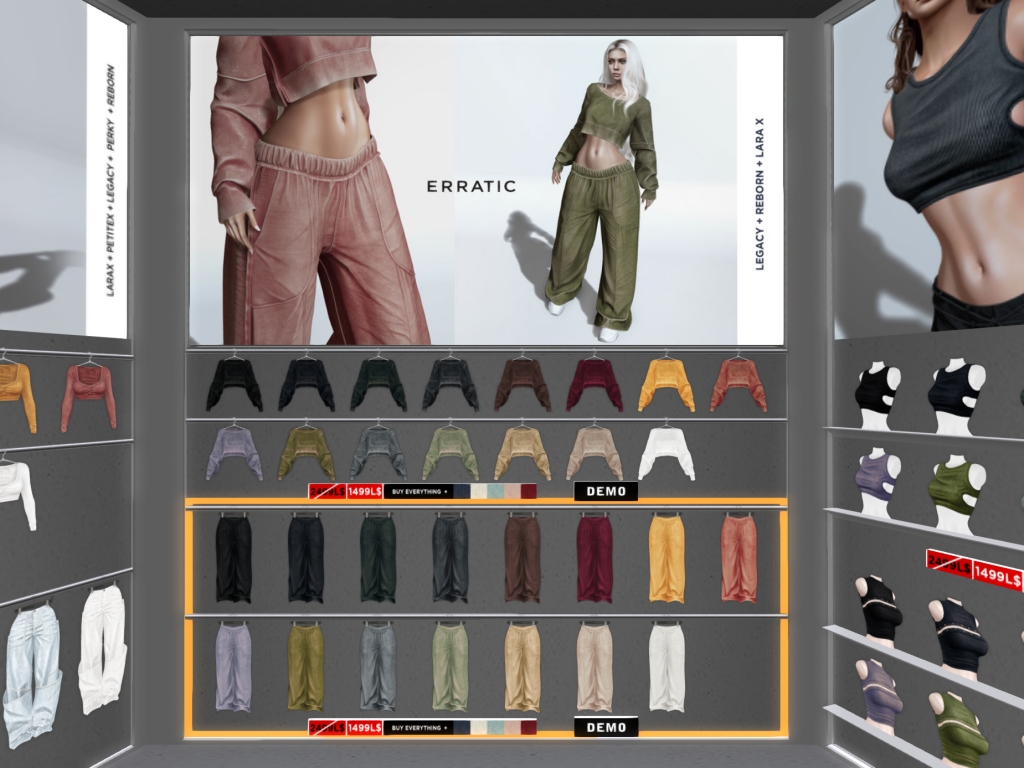Select the lavender cutout tank on the right wall
This screenshot has height=768, width=1024.
coord(879,482)
